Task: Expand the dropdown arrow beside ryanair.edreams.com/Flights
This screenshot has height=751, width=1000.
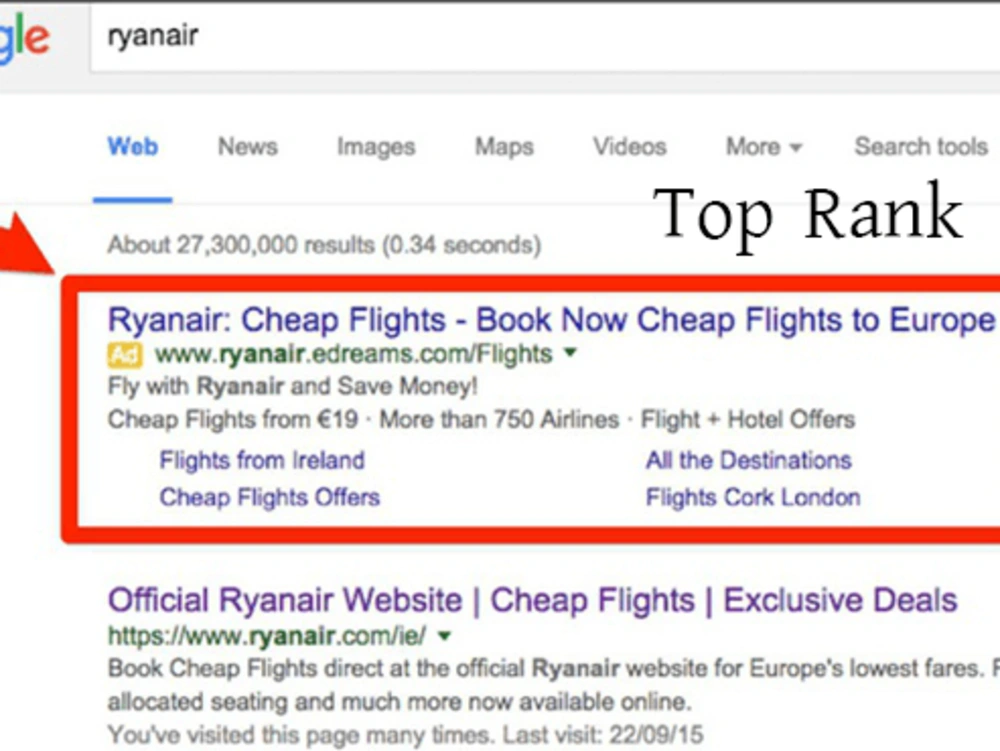Action: pyautogui.click(x=571, y=352)
